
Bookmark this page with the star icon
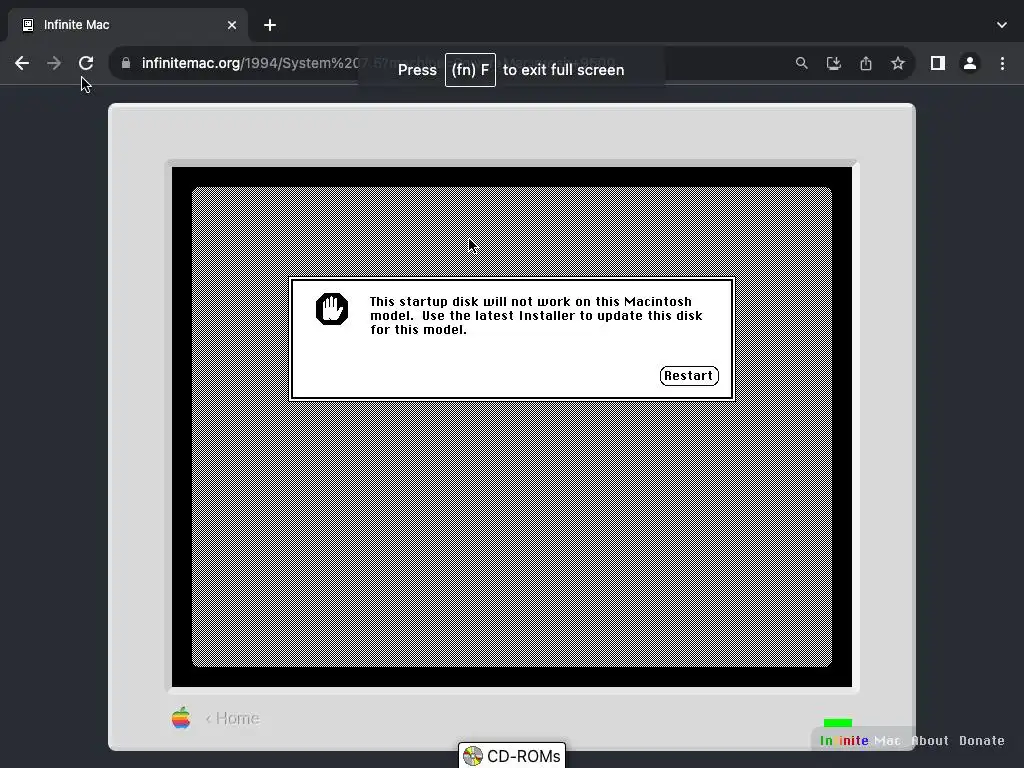(x=898, y=63)
